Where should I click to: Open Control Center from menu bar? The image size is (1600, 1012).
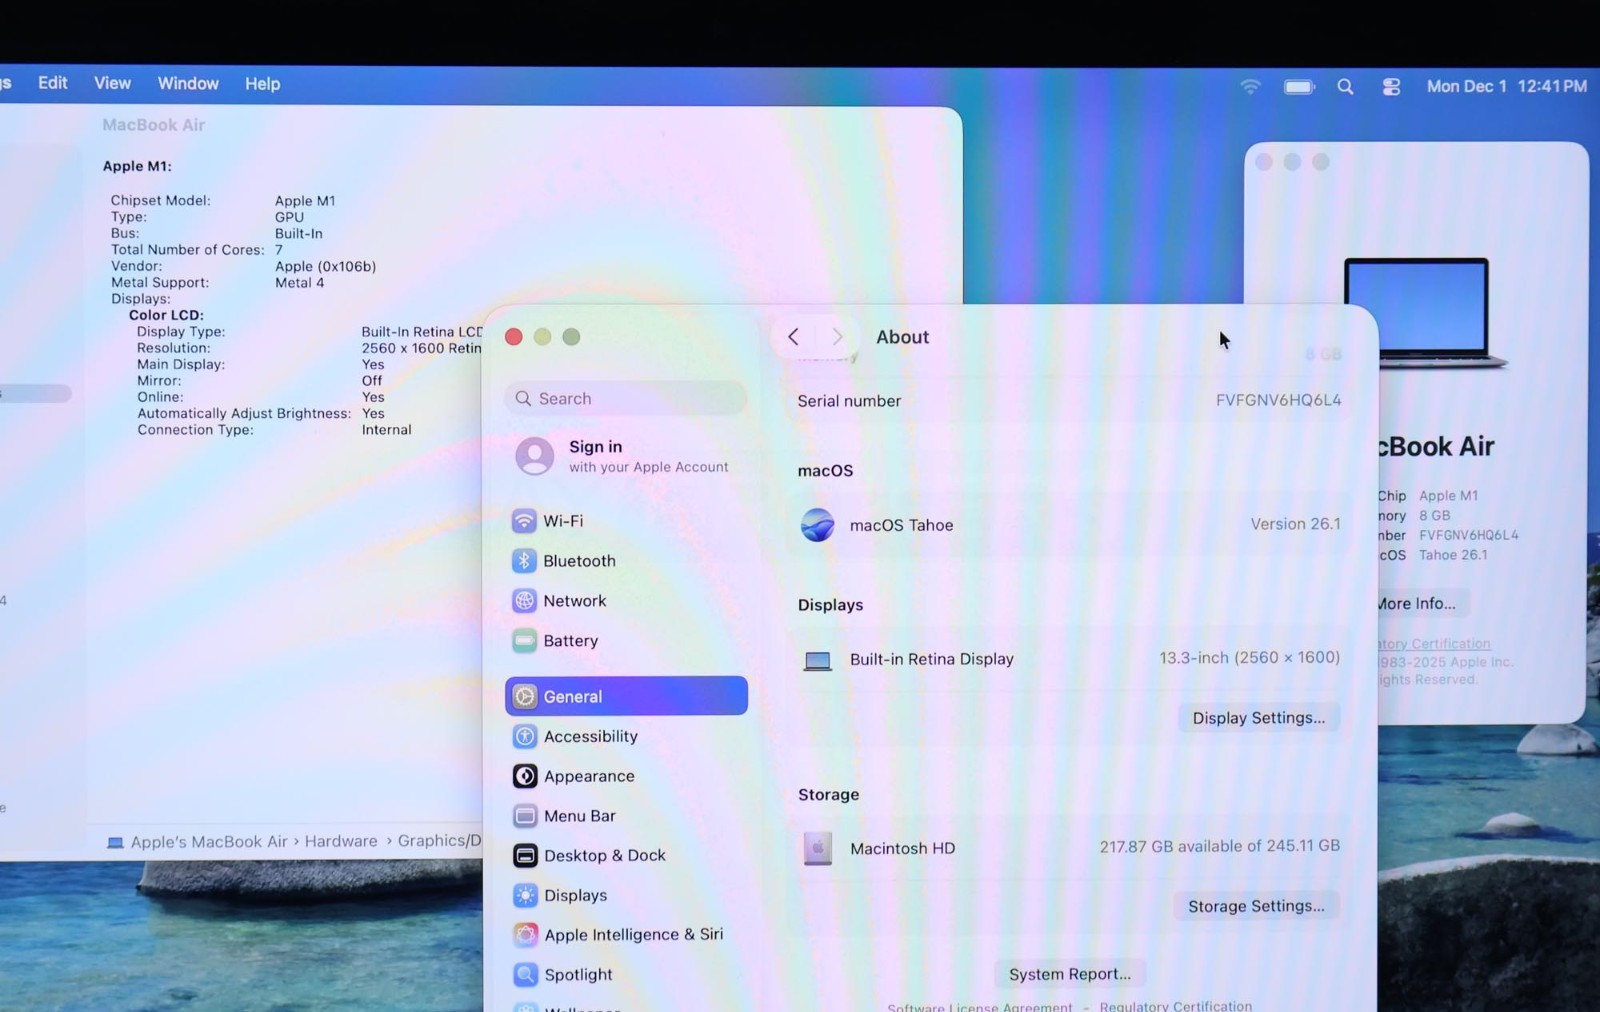(x=1391, y=87)
